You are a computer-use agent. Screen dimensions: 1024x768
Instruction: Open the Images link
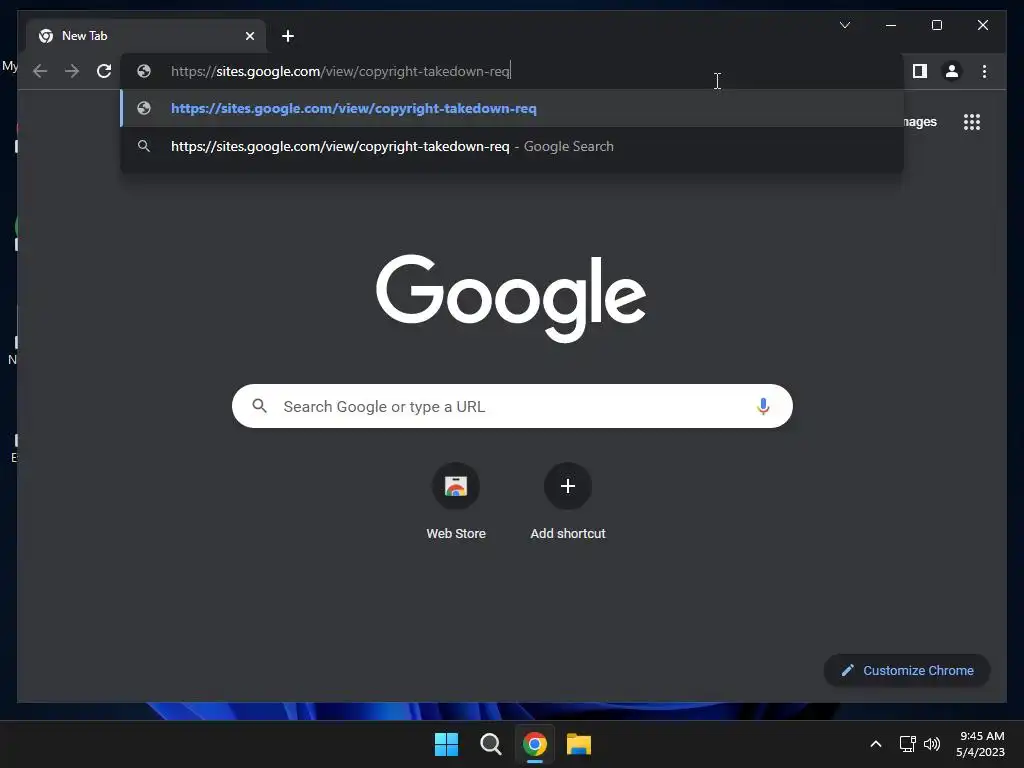pyautogui.click(x=920, y=122)
